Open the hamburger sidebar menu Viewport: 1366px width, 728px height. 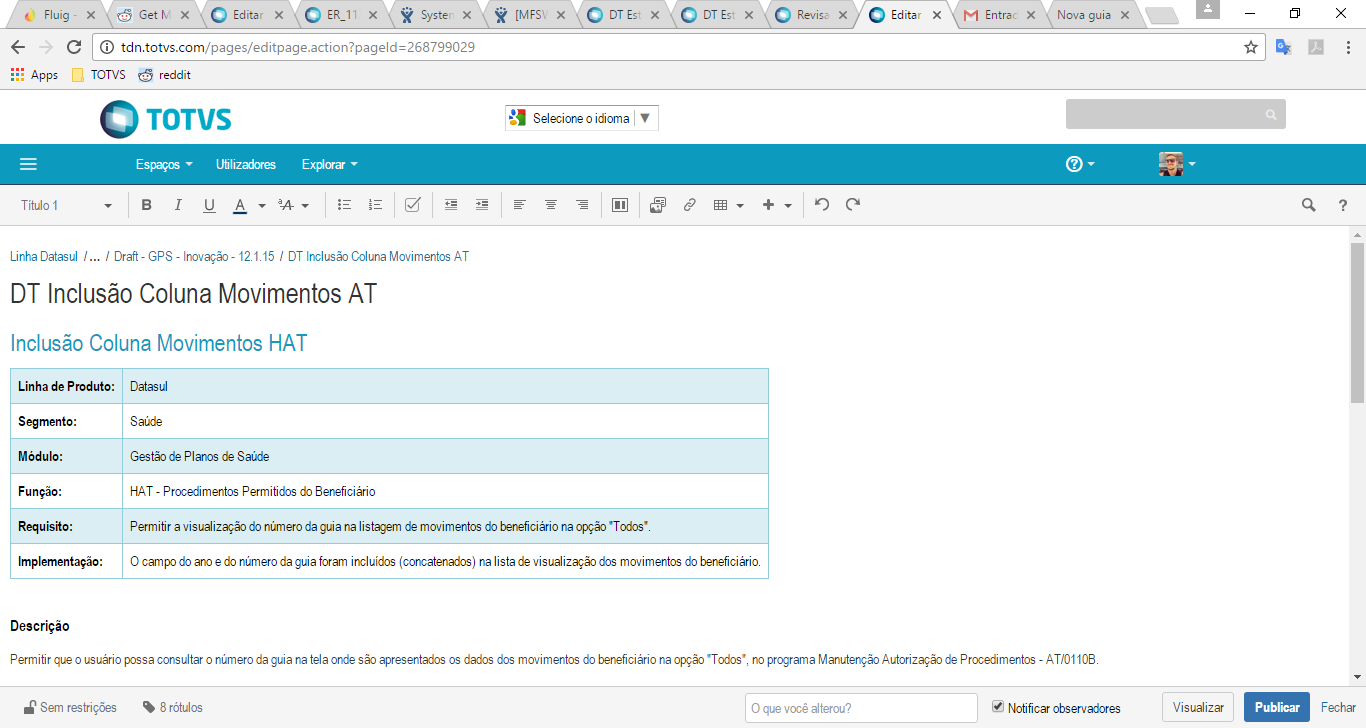click(x=28, y=164)
